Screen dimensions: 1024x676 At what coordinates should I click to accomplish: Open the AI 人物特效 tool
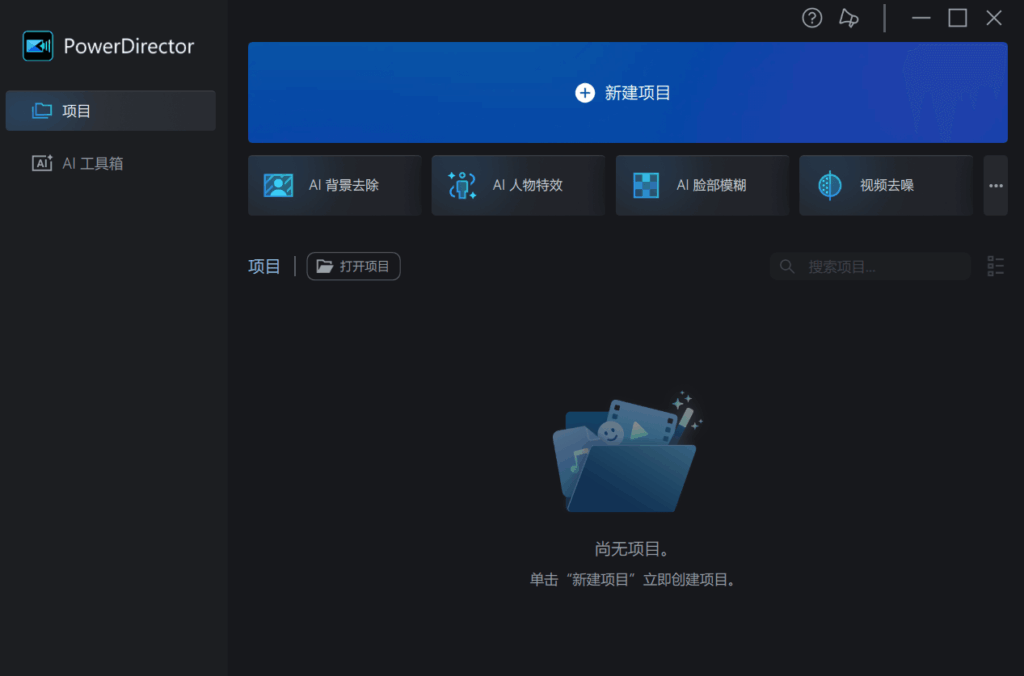518,185
